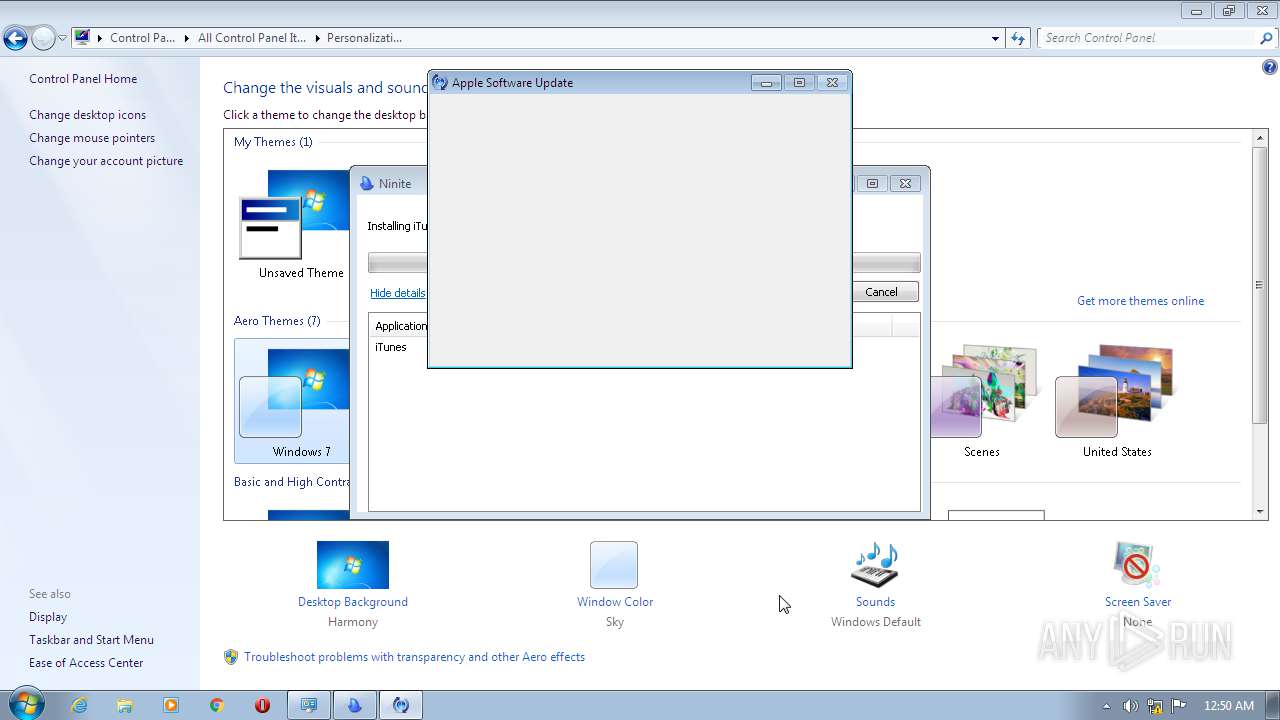Click the Control Panel breadcrumb segment
1280x720 pixels.
click(142, 38)
